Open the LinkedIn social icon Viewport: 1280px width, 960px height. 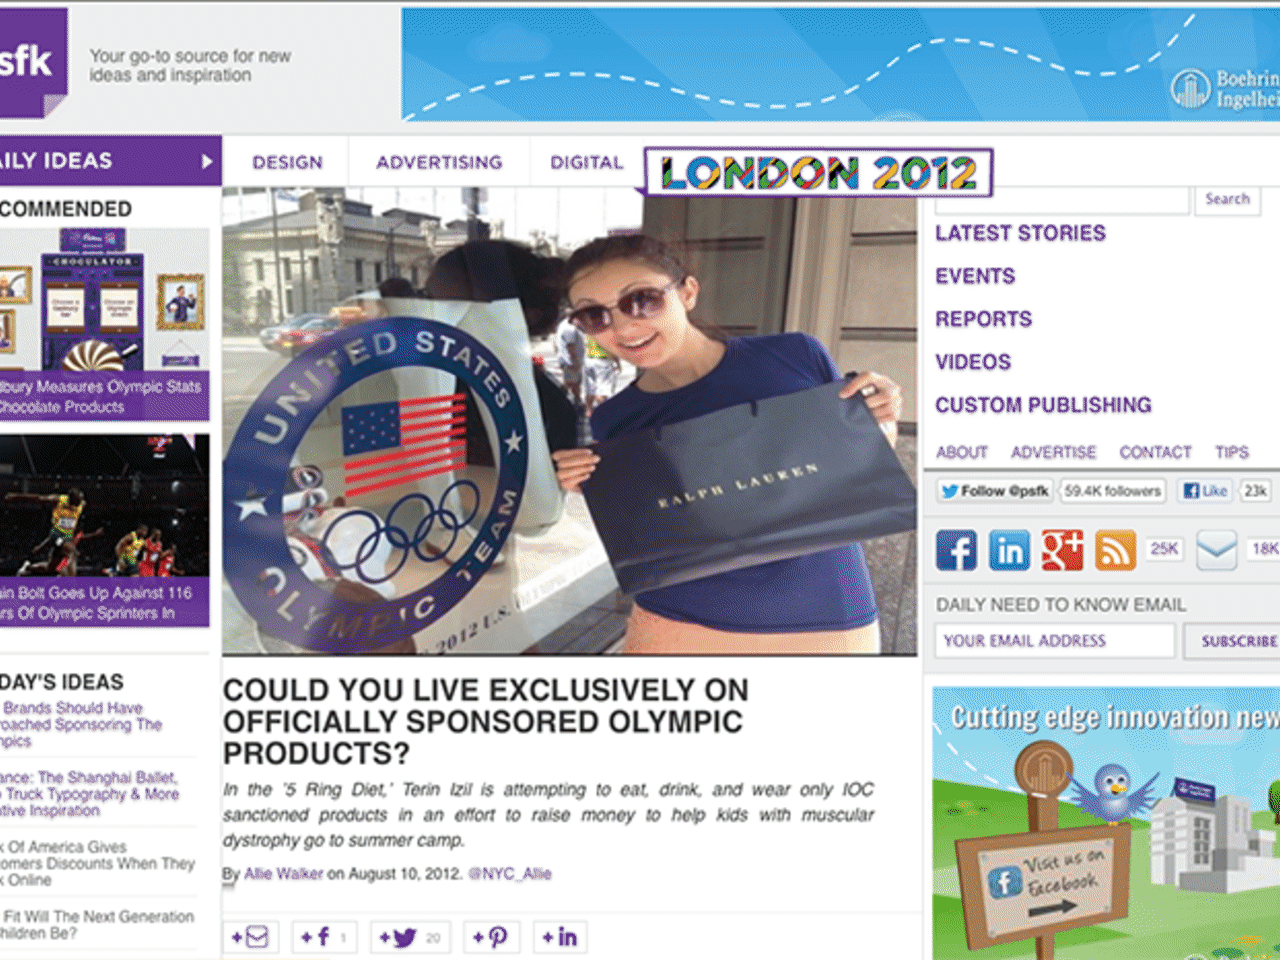[x=1009, y=550]
